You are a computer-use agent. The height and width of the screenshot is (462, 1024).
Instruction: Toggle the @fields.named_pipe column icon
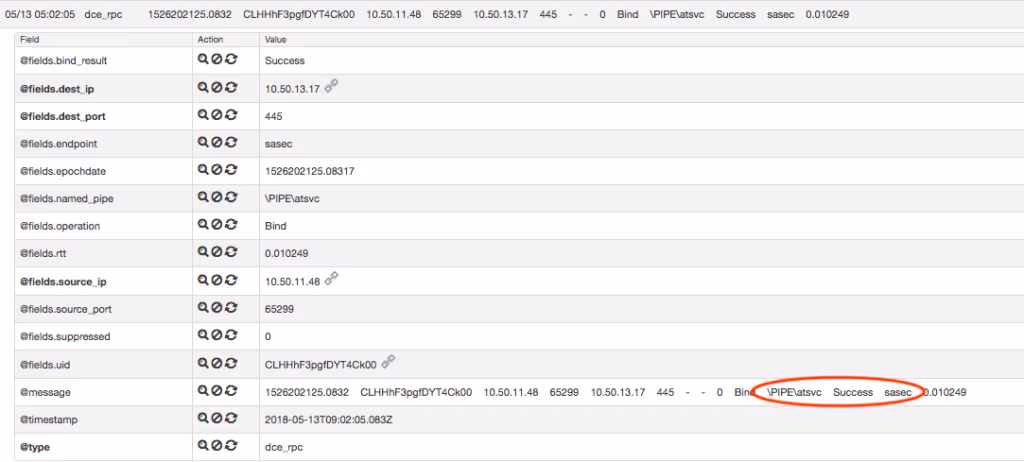click(231, 197)
